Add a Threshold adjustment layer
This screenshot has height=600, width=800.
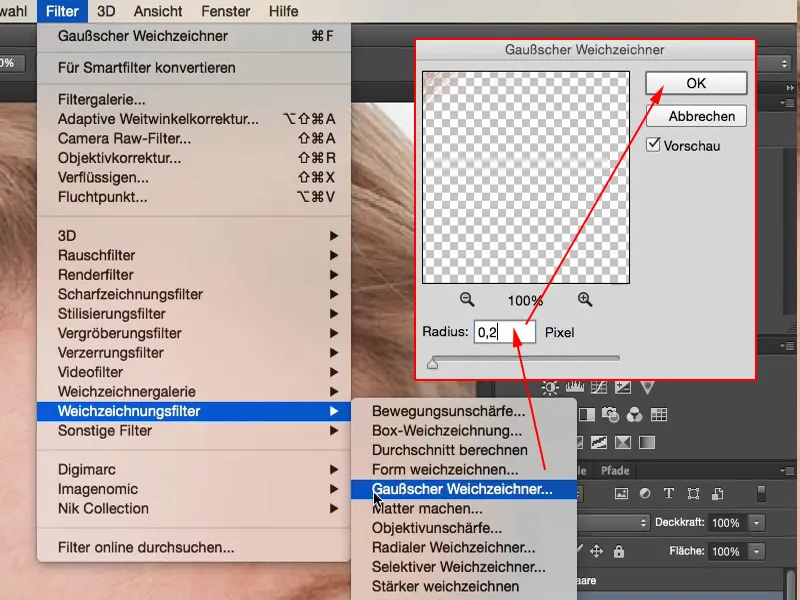(x=598, y=442)
